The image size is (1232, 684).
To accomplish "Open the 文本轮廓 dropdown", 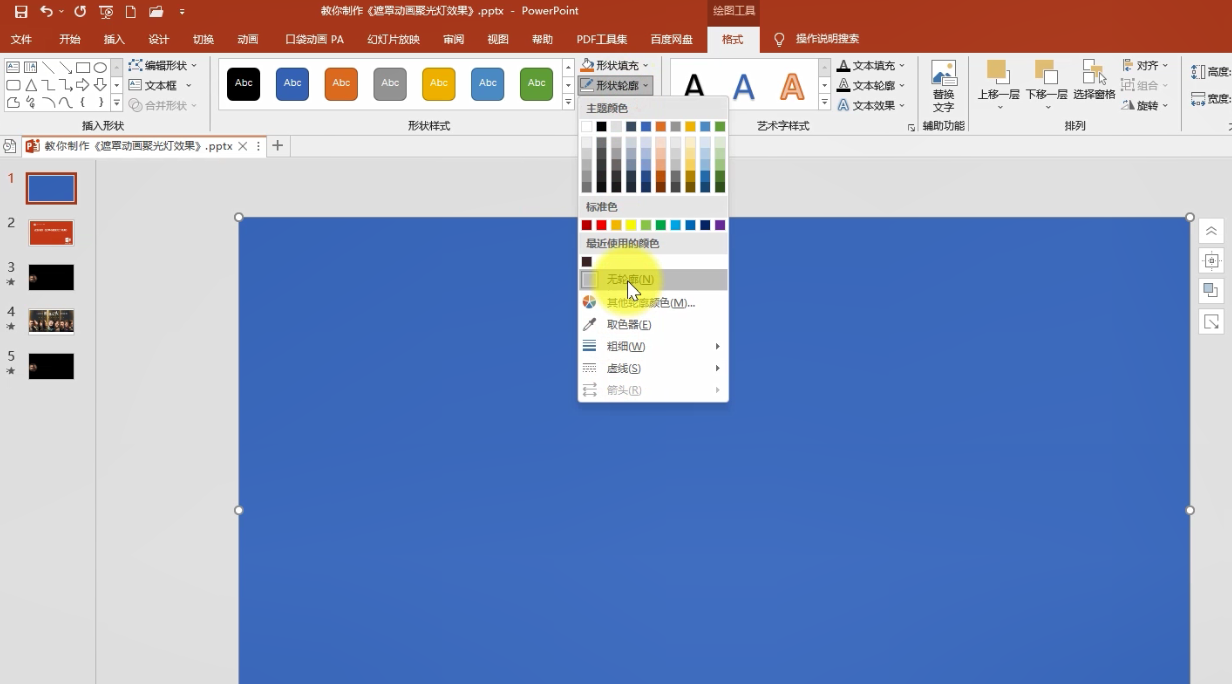I will [871, 86].
